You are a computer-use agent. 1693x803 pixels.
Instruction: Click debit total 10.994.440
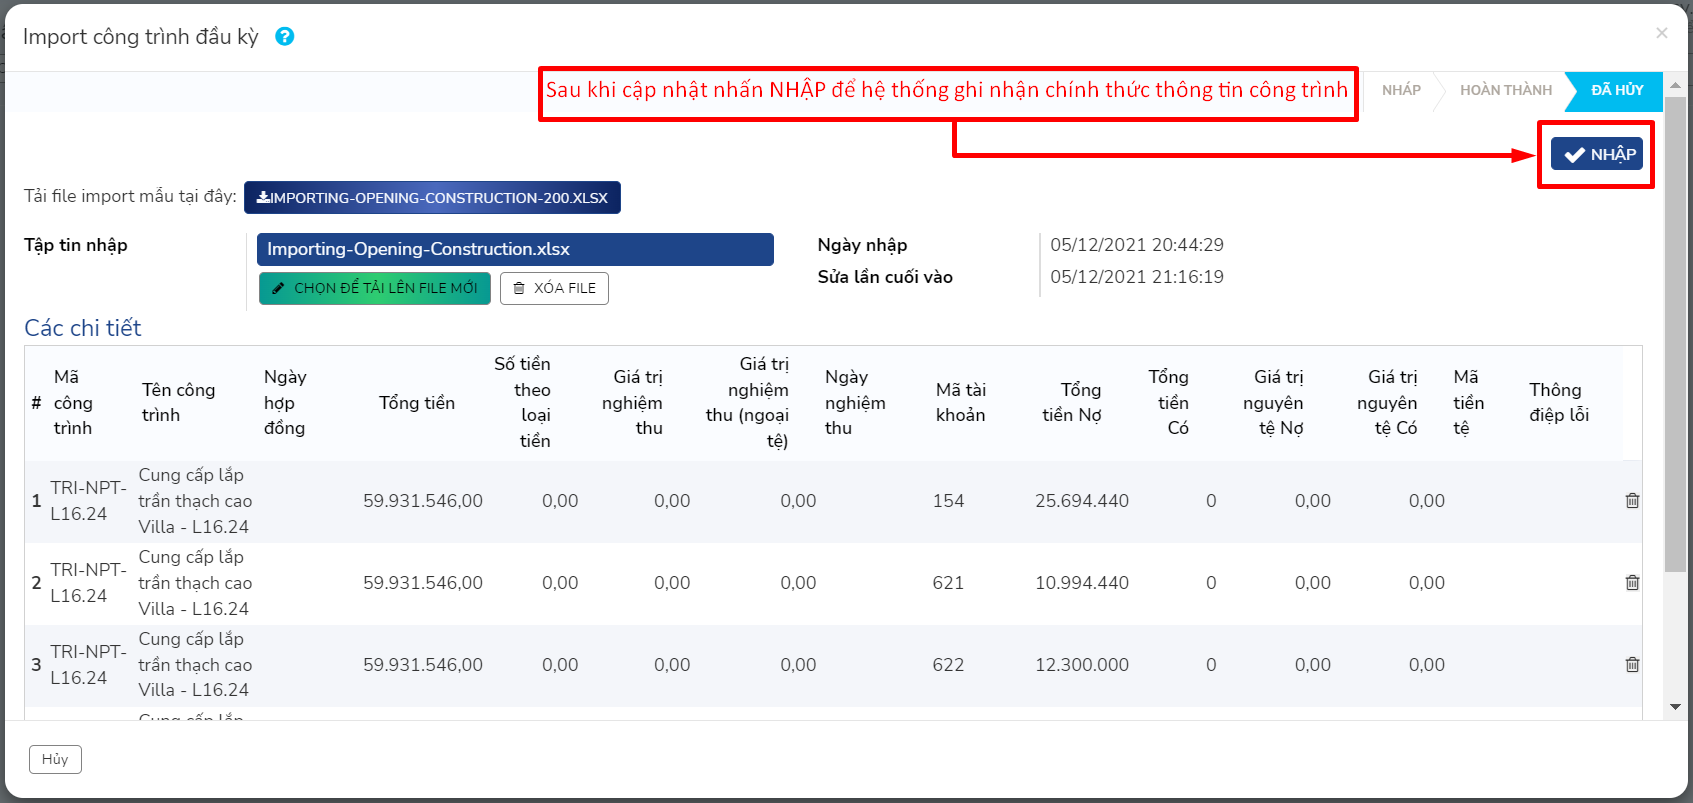1082,583
